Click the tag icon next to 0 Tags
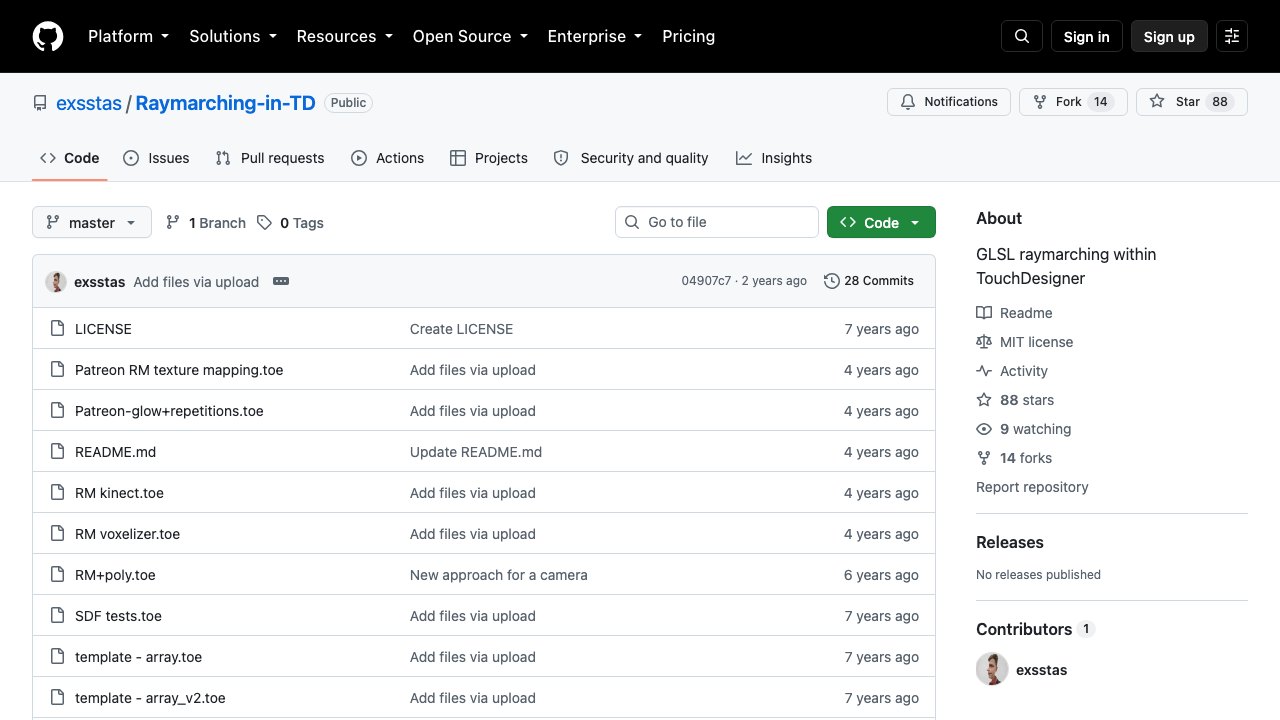 pos(264,222)
